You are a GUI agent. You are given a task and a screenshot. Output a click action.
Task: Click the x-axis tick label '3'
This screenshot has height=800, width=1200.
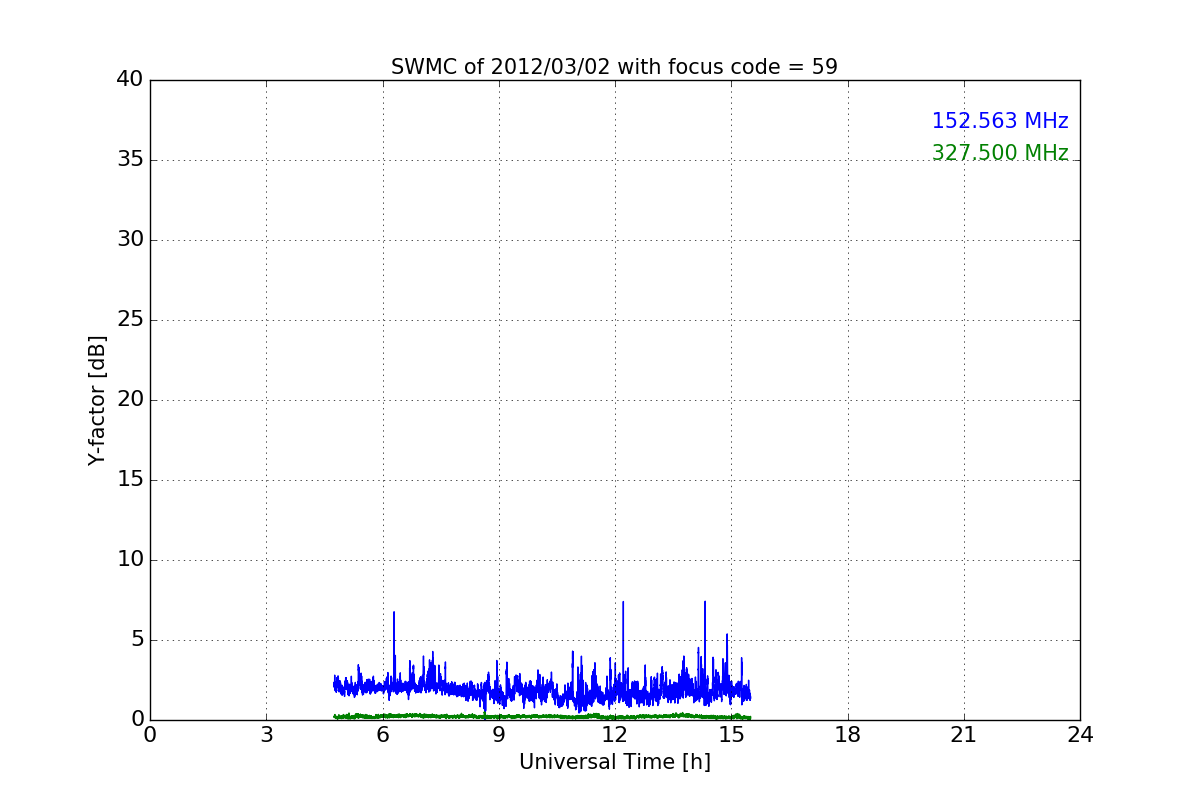(266, 735)
